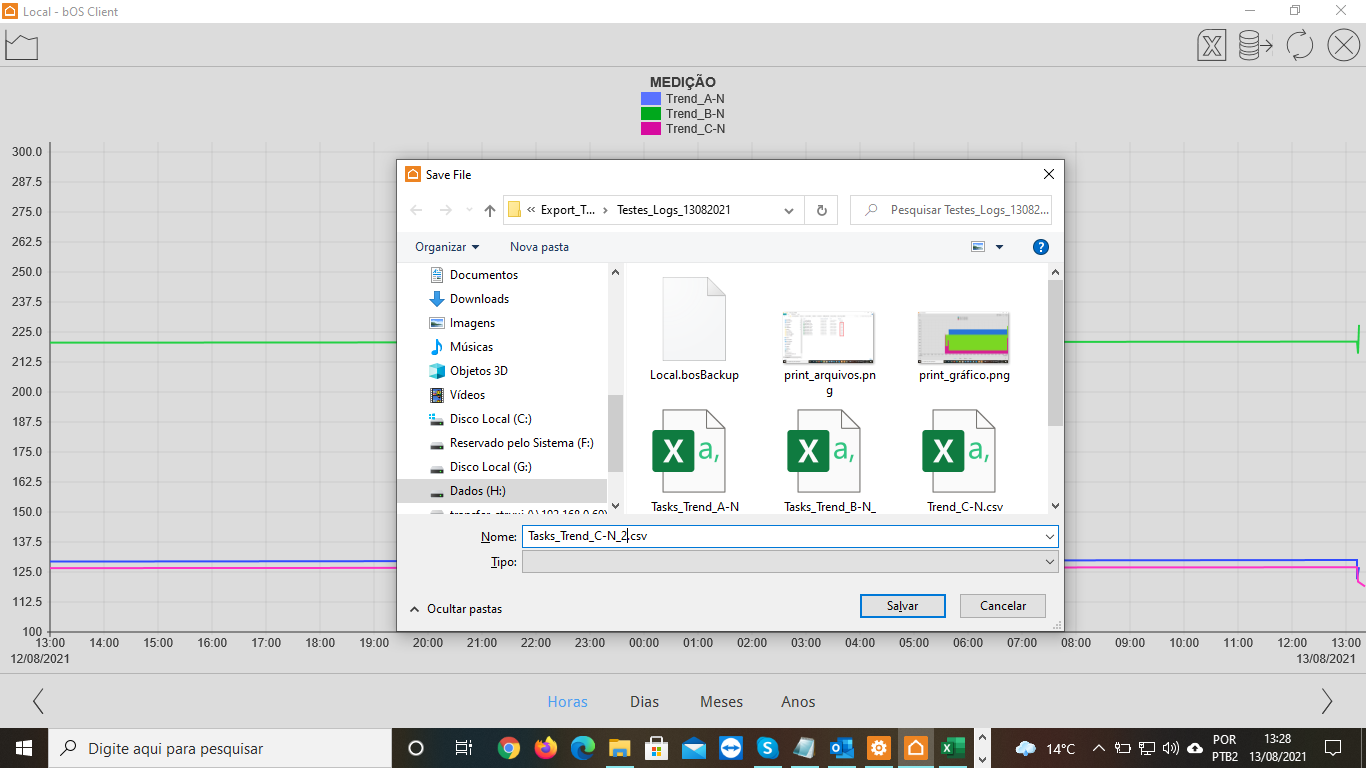The width and height of the screenshot is (1366, 768).
Task: Click the Trend_A-N blue legend swatch
Action: (651, 99)
